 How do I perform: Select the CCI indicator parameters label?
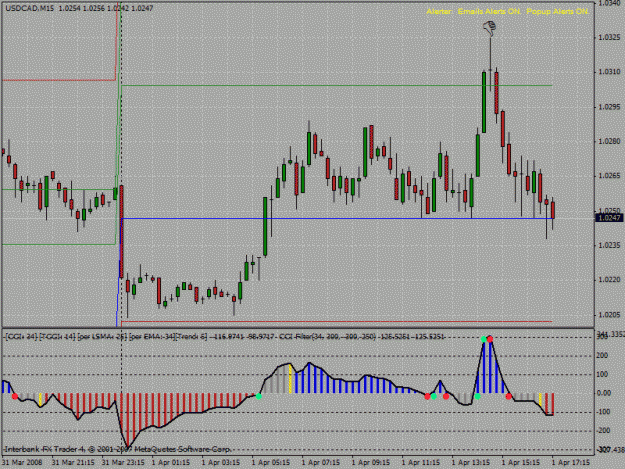pos(225,337)
